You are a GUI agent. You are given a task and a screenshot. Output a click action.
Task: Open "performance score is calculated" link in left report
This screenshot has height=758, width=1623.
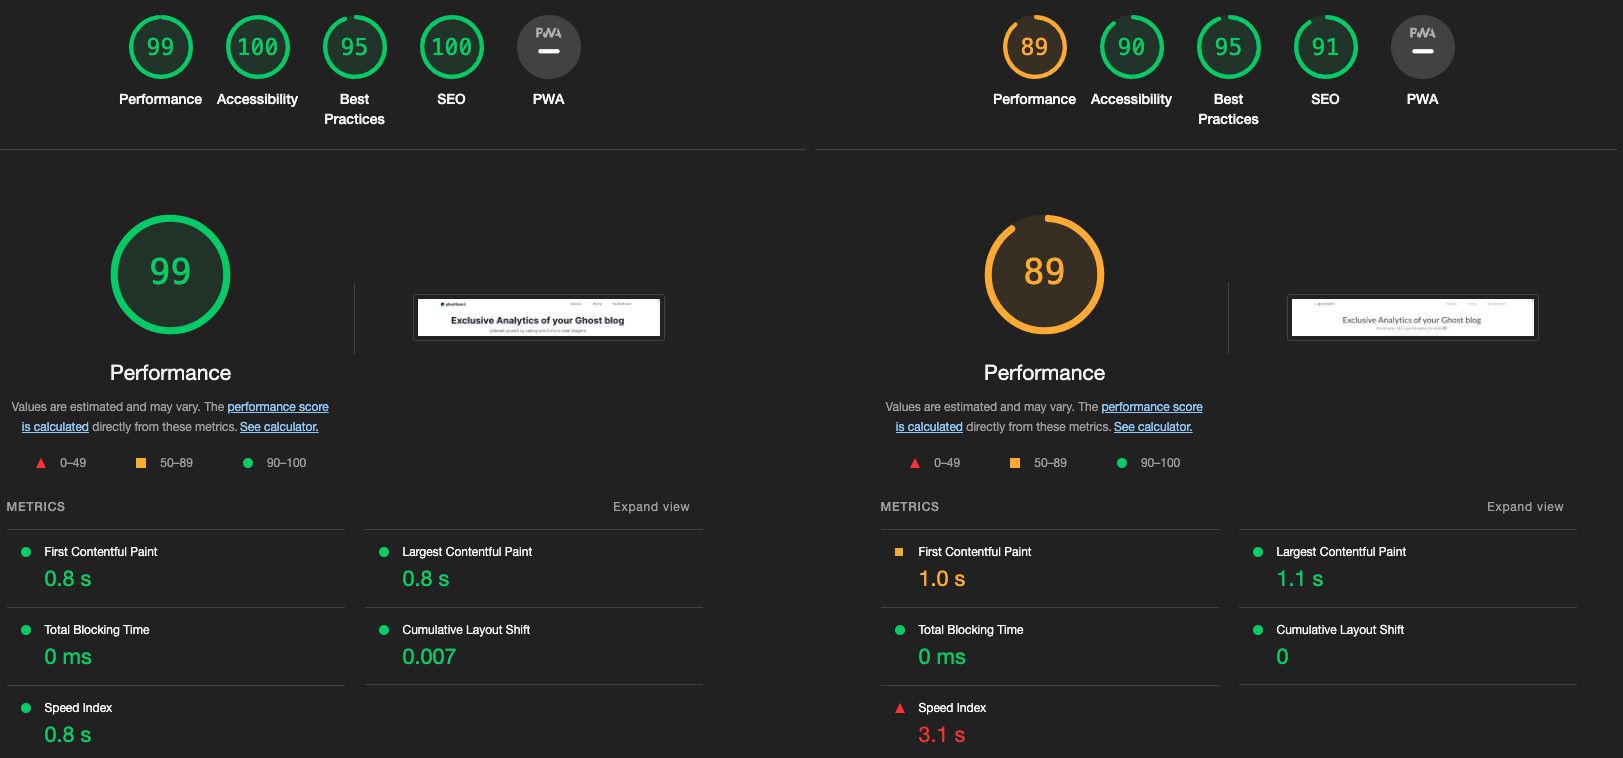(x=277, y=407)
